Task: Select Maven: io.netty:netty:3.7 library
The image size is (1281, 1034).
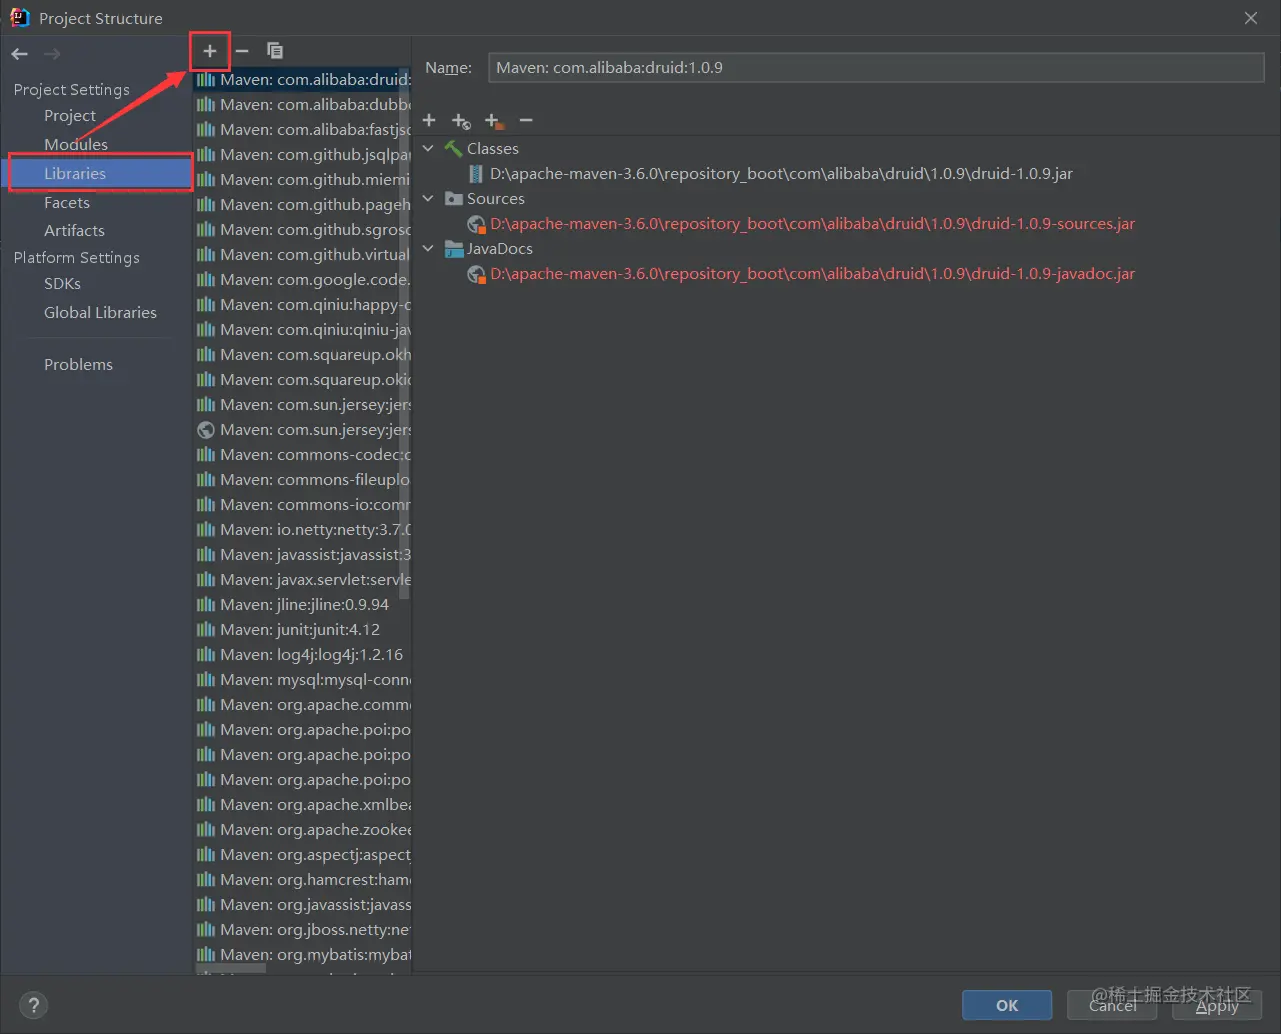Action: tap(302, 529)
